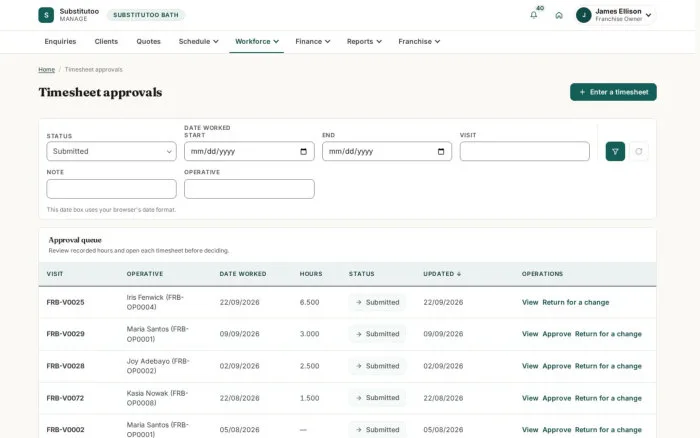Click the Enter a timesheet button
Image resolution: width=700 pixels, height=438 pixels.
[613, 92]
